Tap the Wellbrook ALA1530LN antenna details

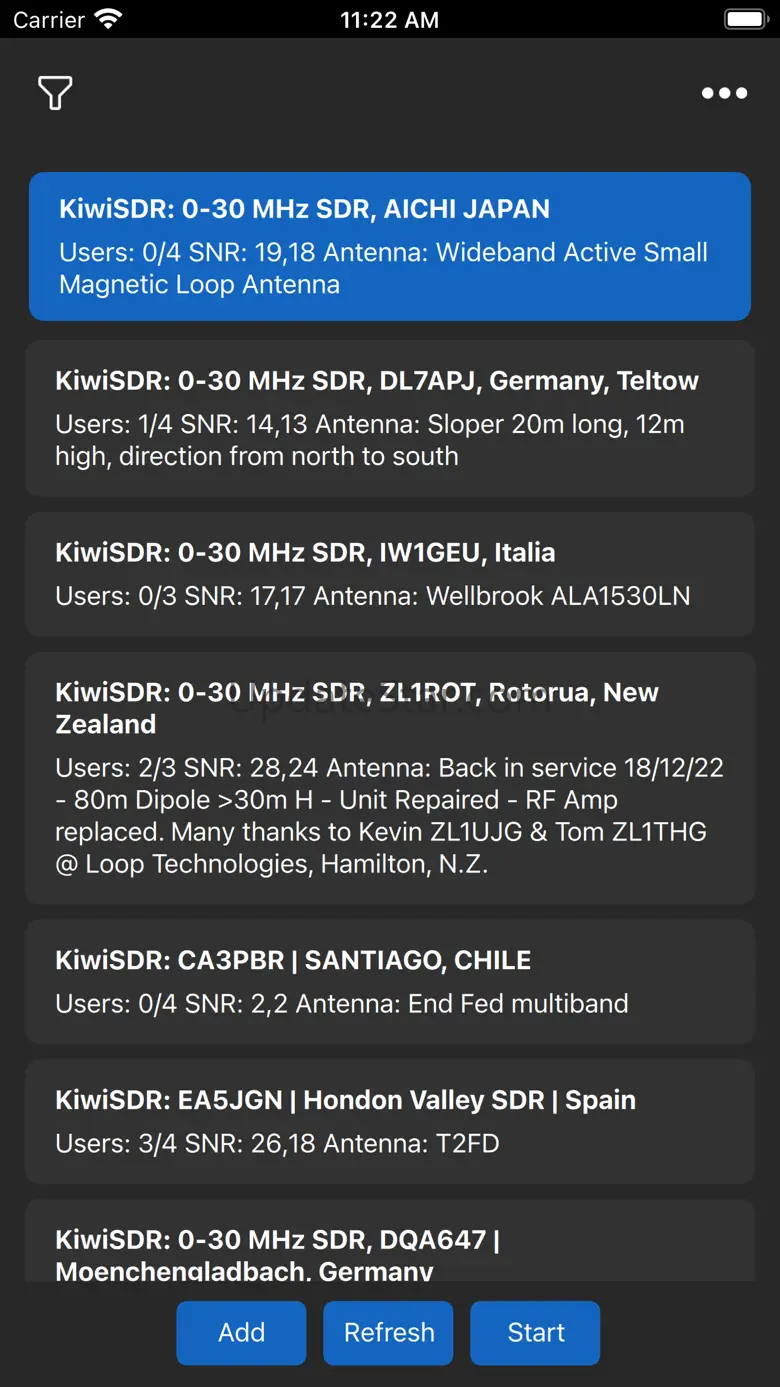pyautogui.click(x=372, y=597)
